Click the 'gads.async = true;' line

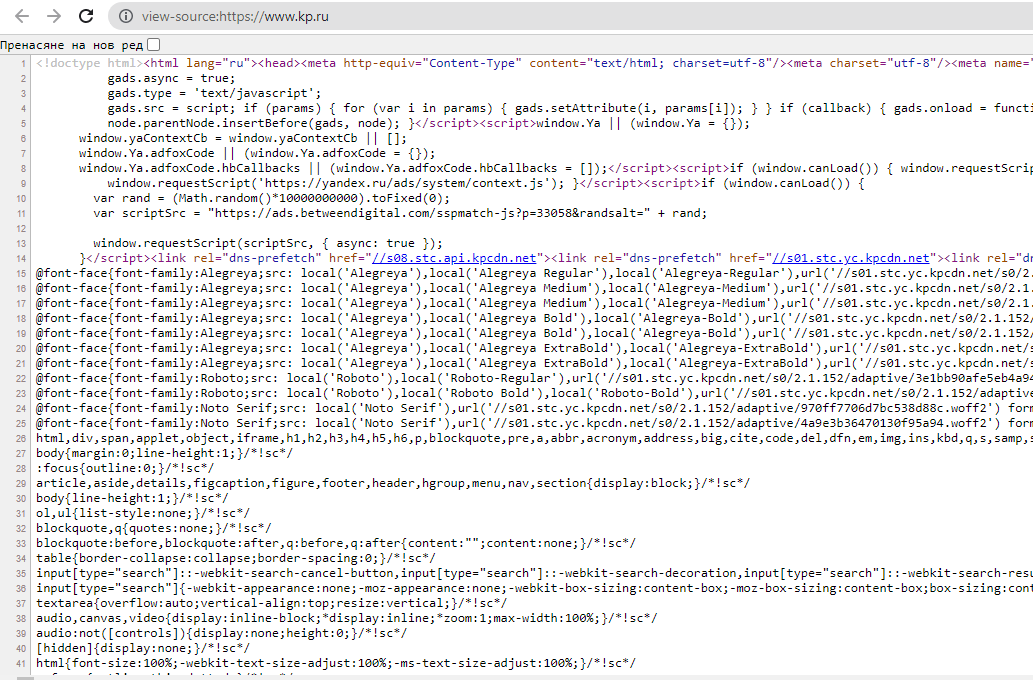(x=171, y=78)
